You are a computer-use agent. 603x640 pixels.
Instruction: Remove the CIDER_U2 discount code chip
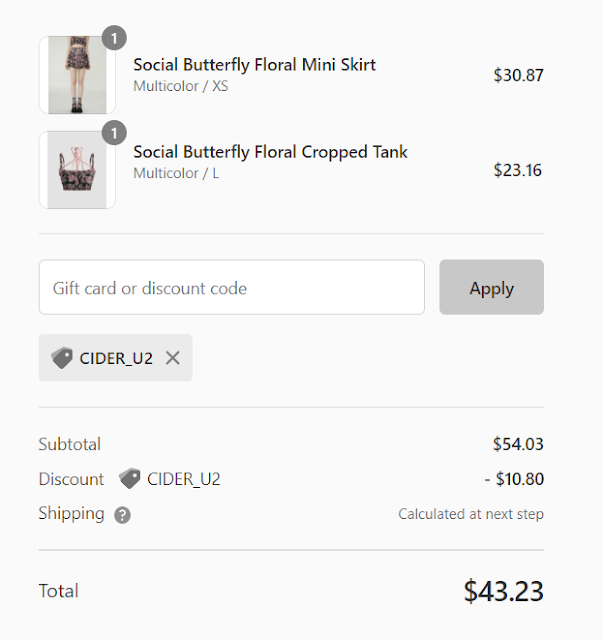(x=173, y=358)
